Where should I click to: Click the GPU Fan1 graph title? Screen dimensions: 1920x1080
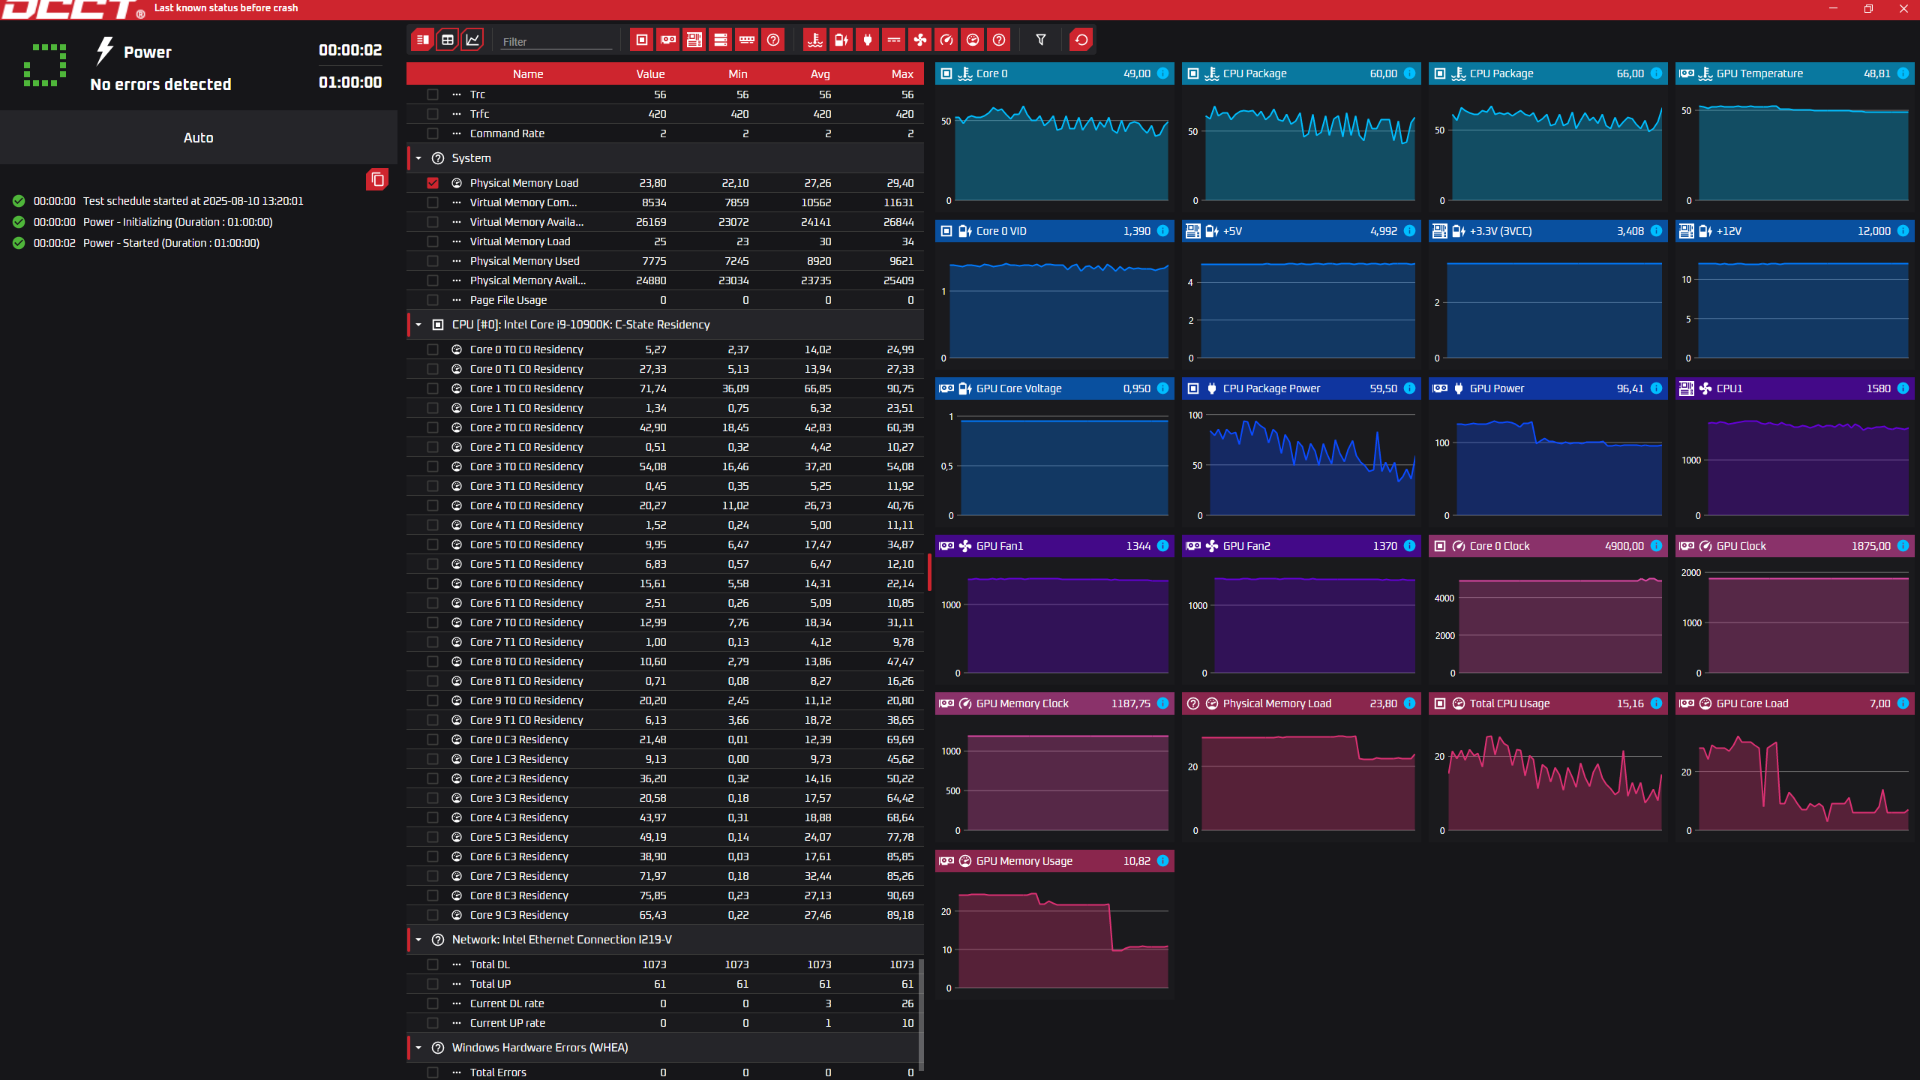coord(999,547)
